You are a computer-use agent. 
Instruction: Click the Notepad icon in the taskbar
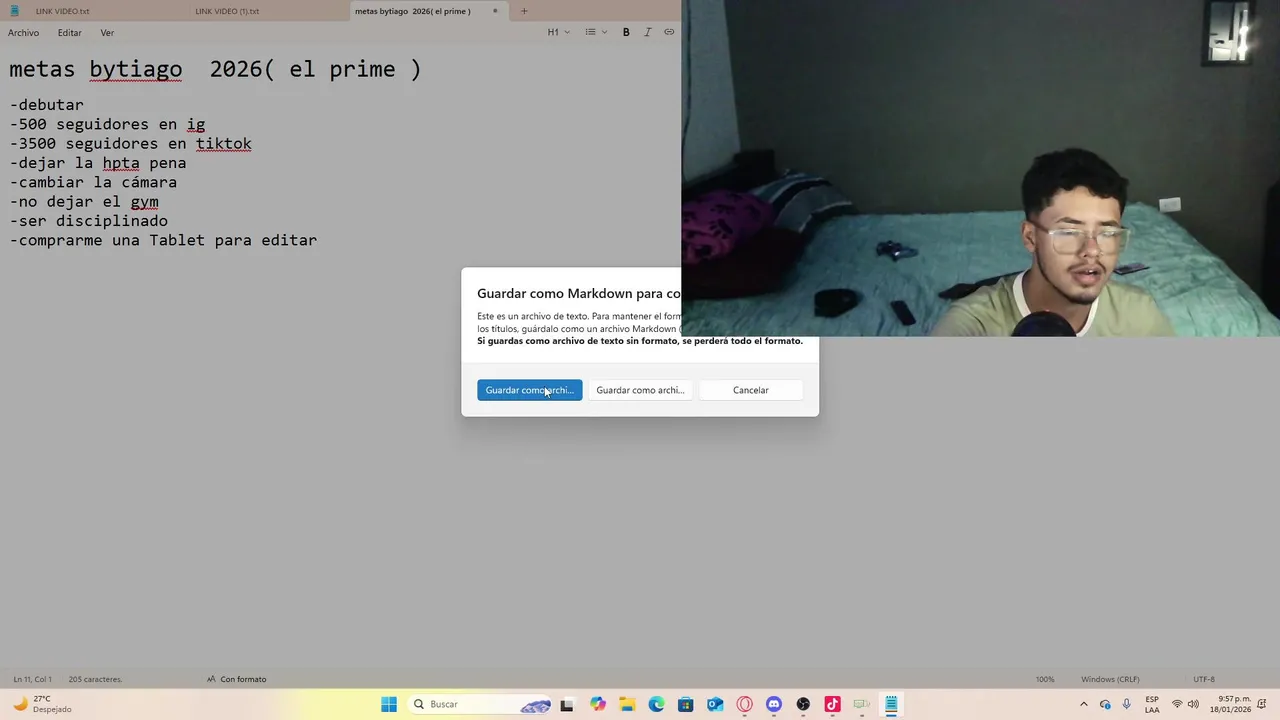pyautogui.click(x=891, y=704)
